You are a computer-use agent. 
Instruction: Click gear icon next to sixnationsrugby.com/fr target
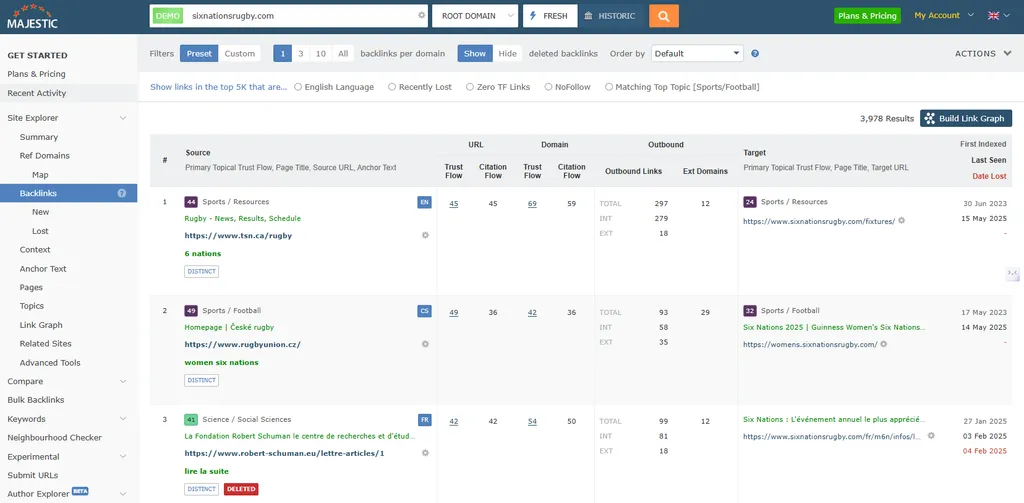931,436
